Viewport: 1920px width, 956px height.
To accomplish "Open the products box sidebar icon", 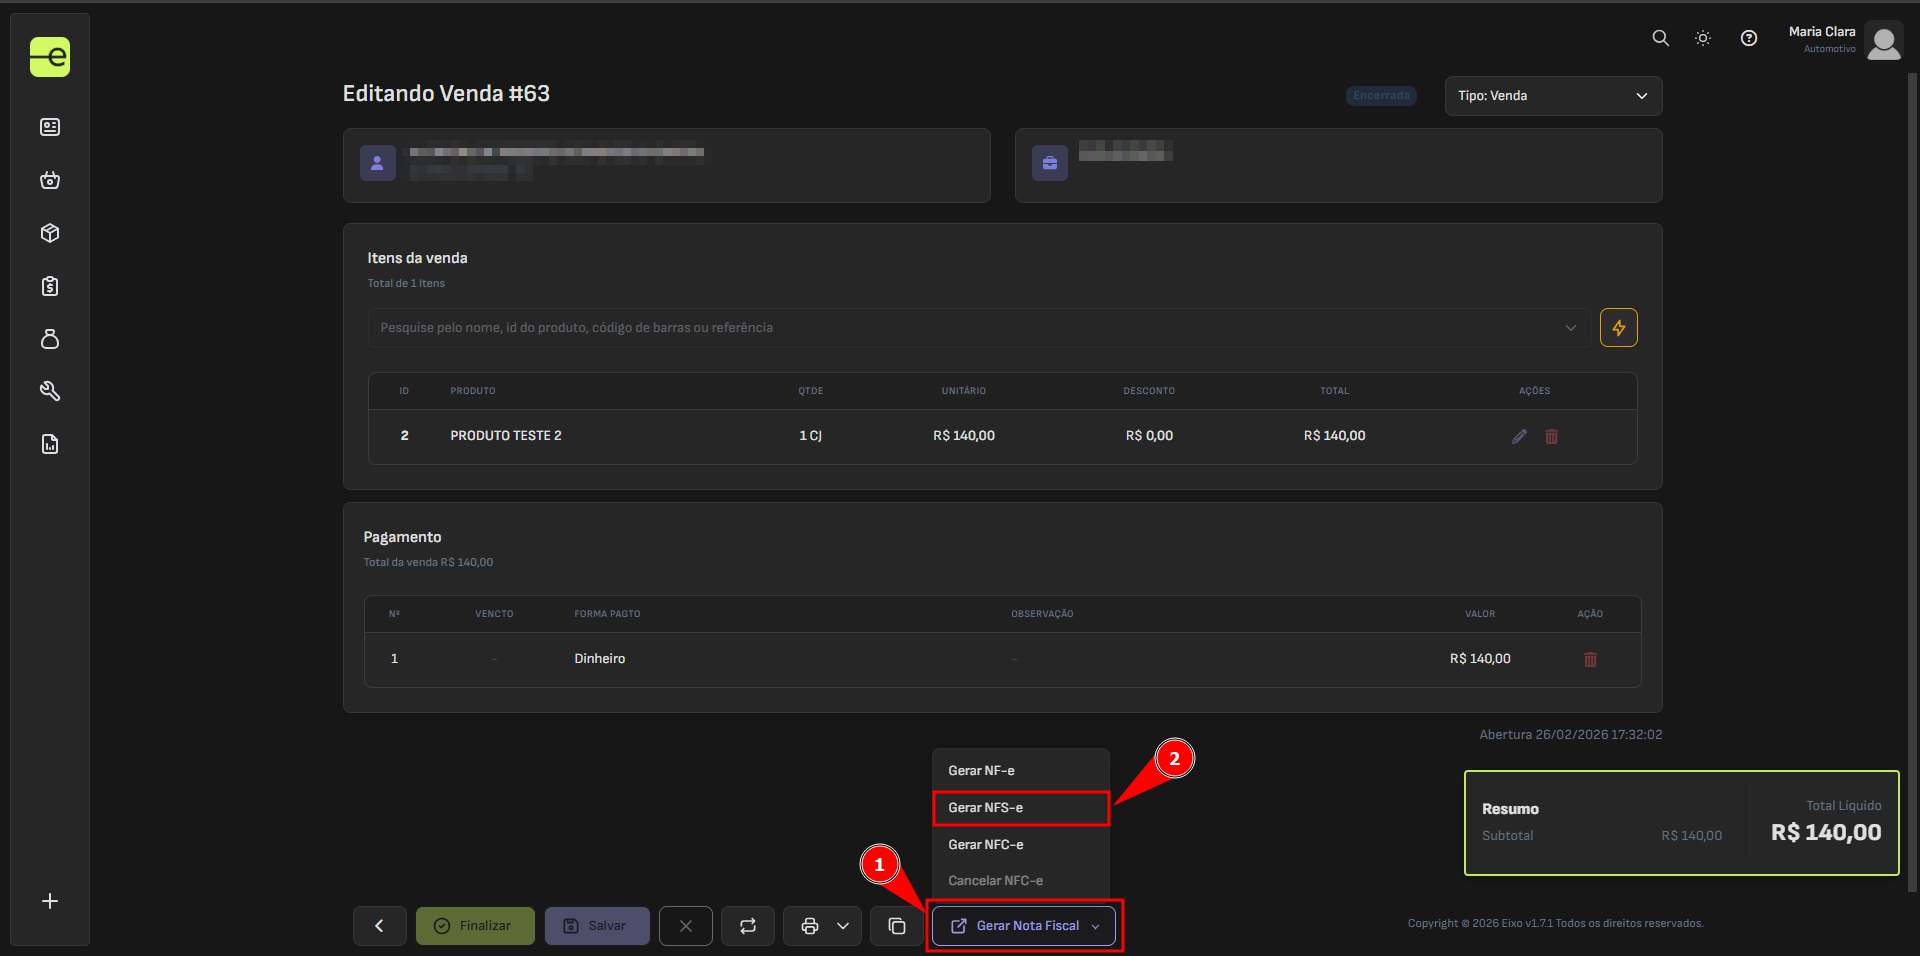I will coord(50,233).
